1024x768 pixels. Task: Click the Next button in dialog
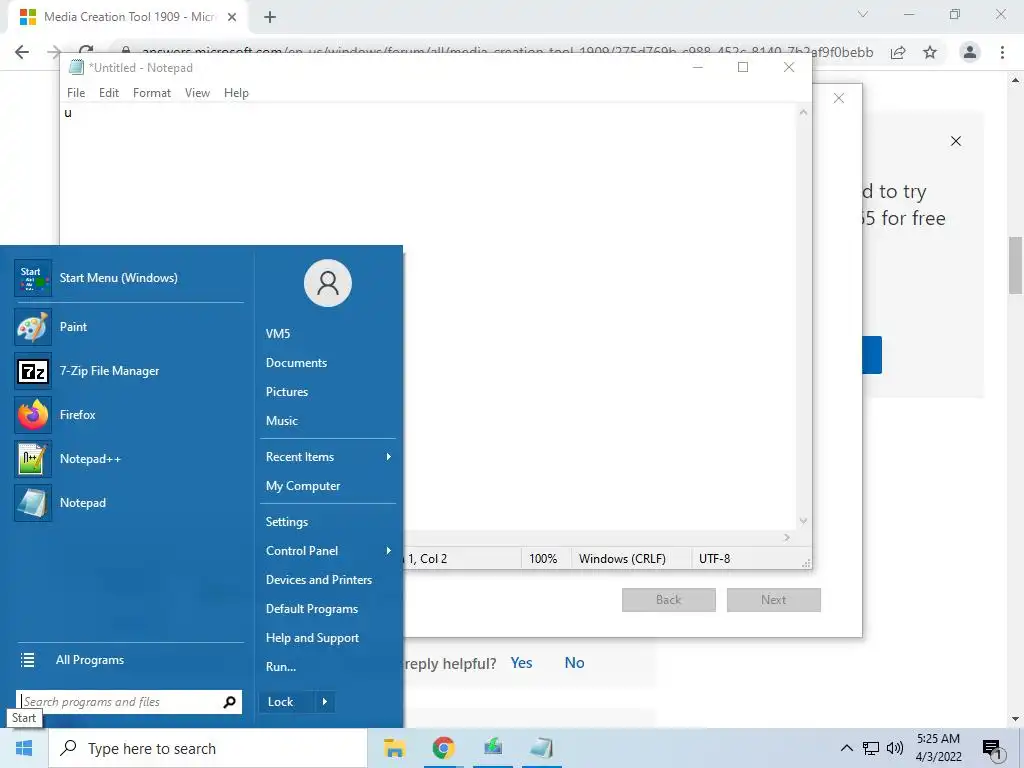(x=773, y=600)
